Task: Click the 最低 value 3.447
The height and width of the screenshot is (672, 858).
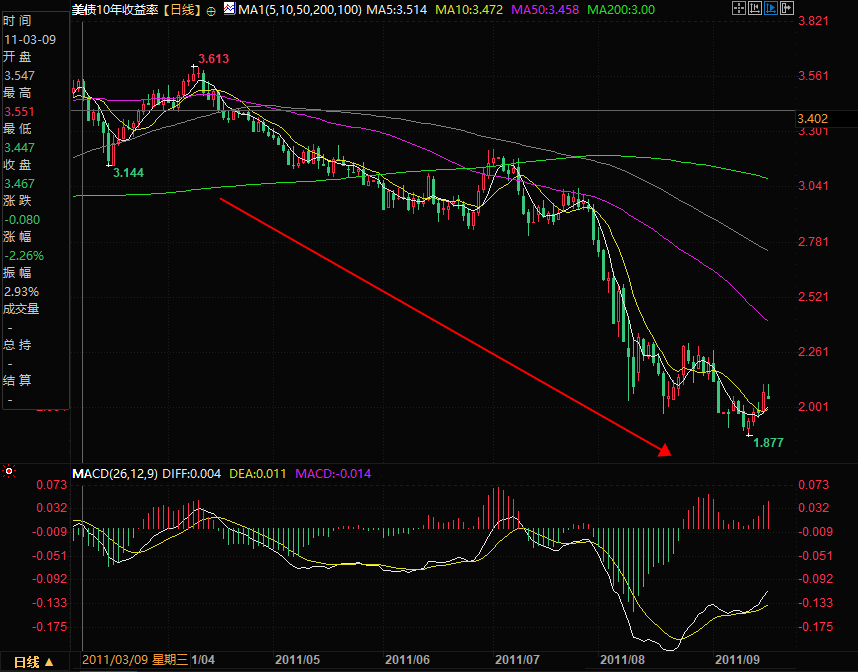Action: (x=19, y=148)
